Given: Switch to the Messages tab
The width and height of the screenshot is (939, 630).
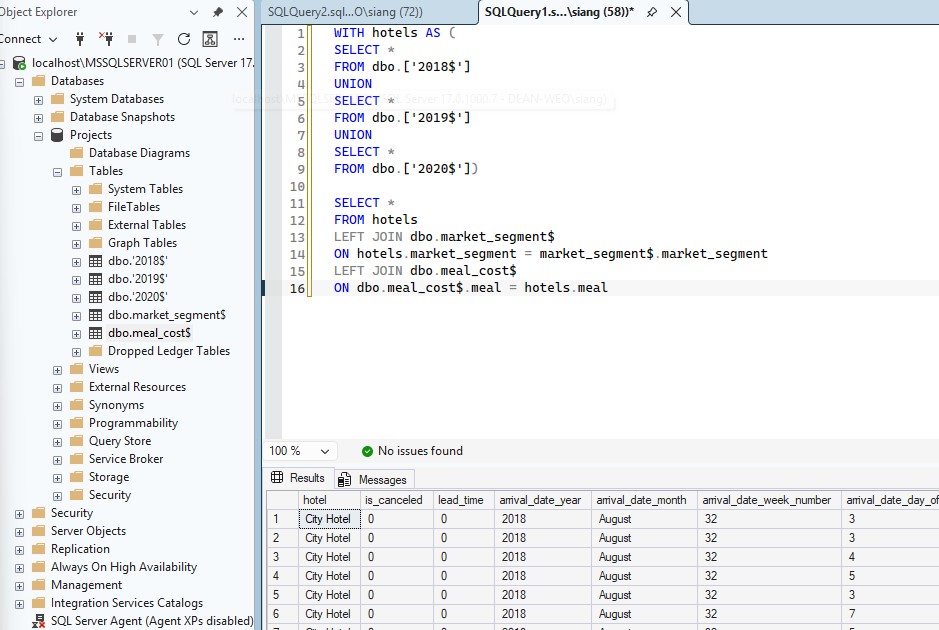Looking at the screenshot, I should 372,480.
